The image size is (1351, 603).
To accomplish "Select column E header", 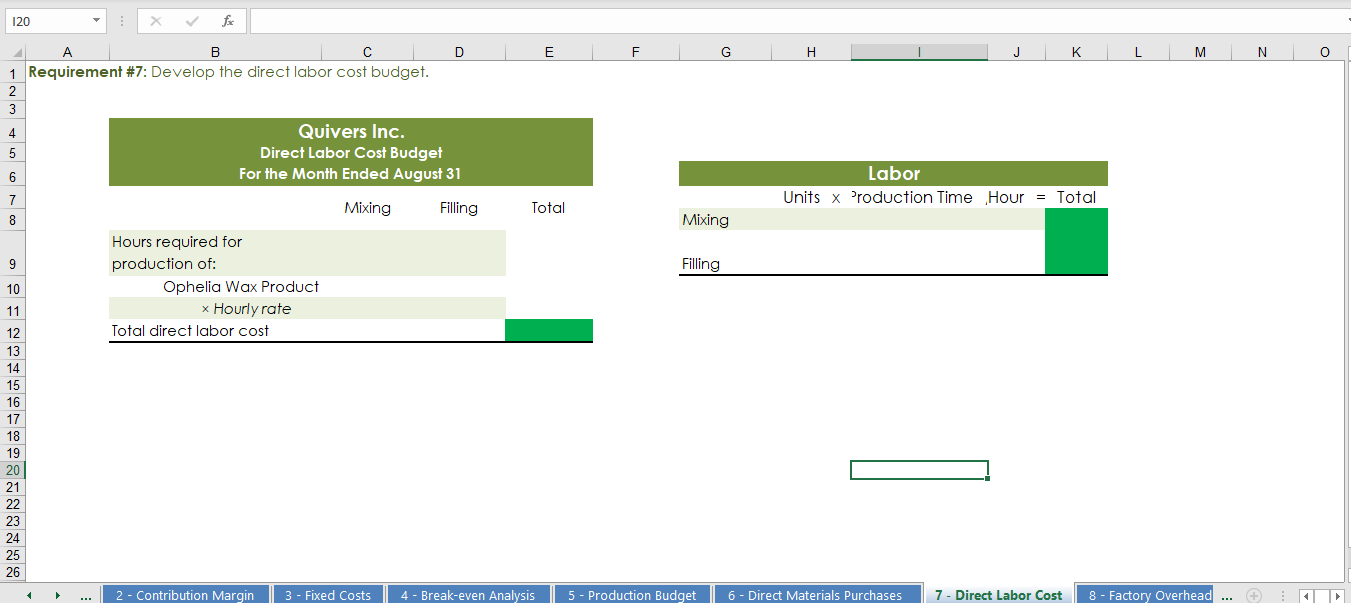I will coord(549,52).
